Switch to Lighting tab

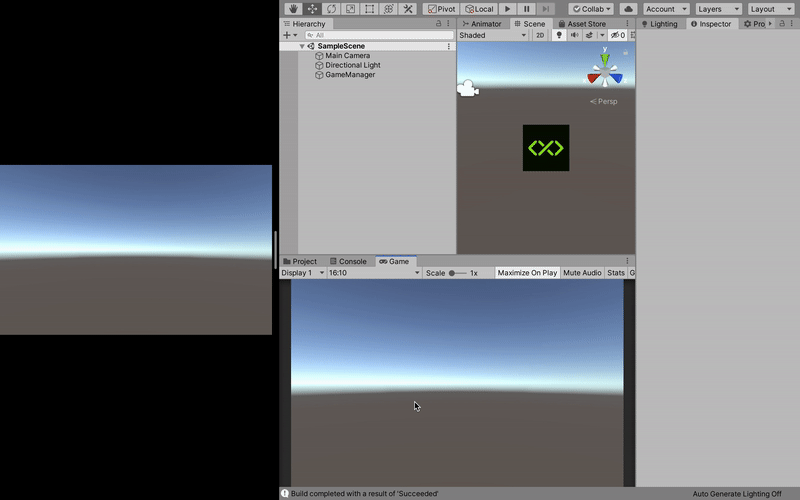pyautogui.click(x=659, y=23)
